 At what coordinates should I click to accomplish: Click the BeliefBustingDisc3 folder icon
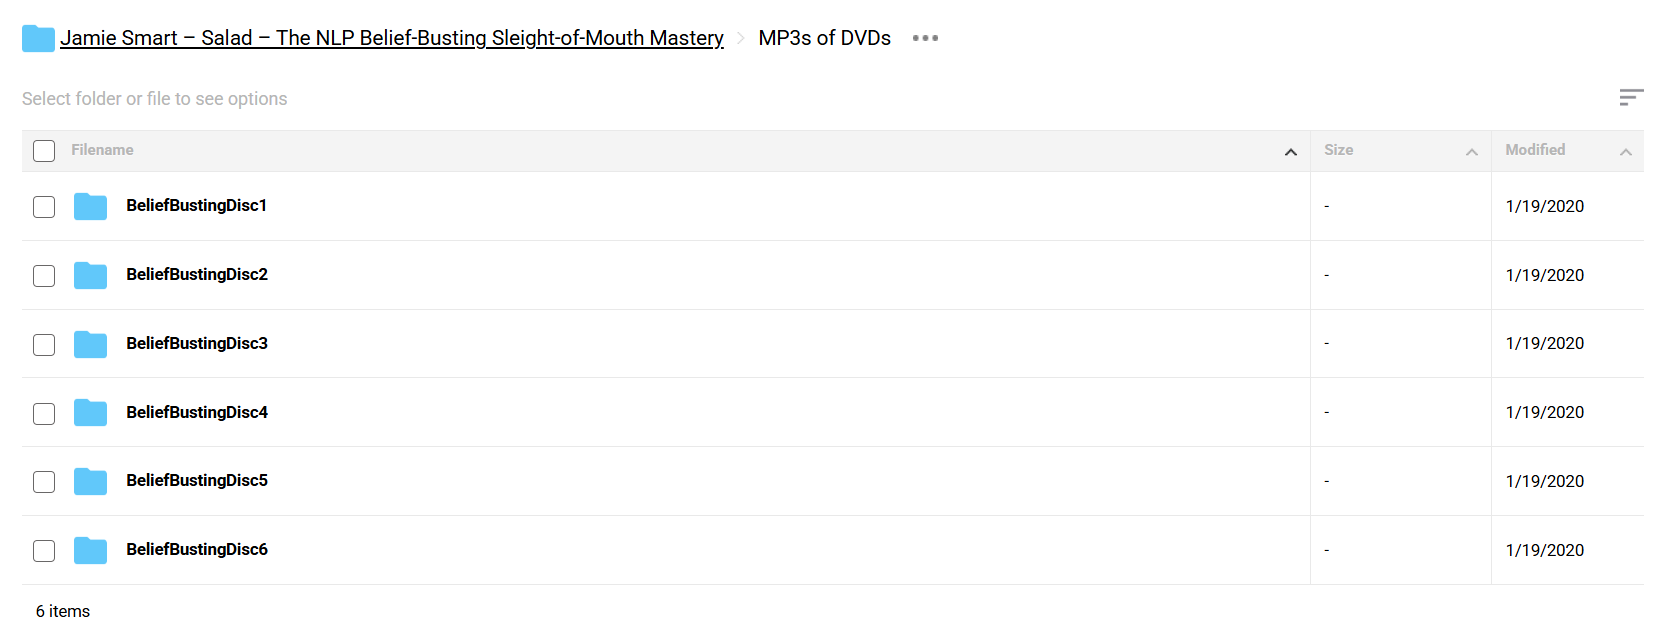[90, 344]
